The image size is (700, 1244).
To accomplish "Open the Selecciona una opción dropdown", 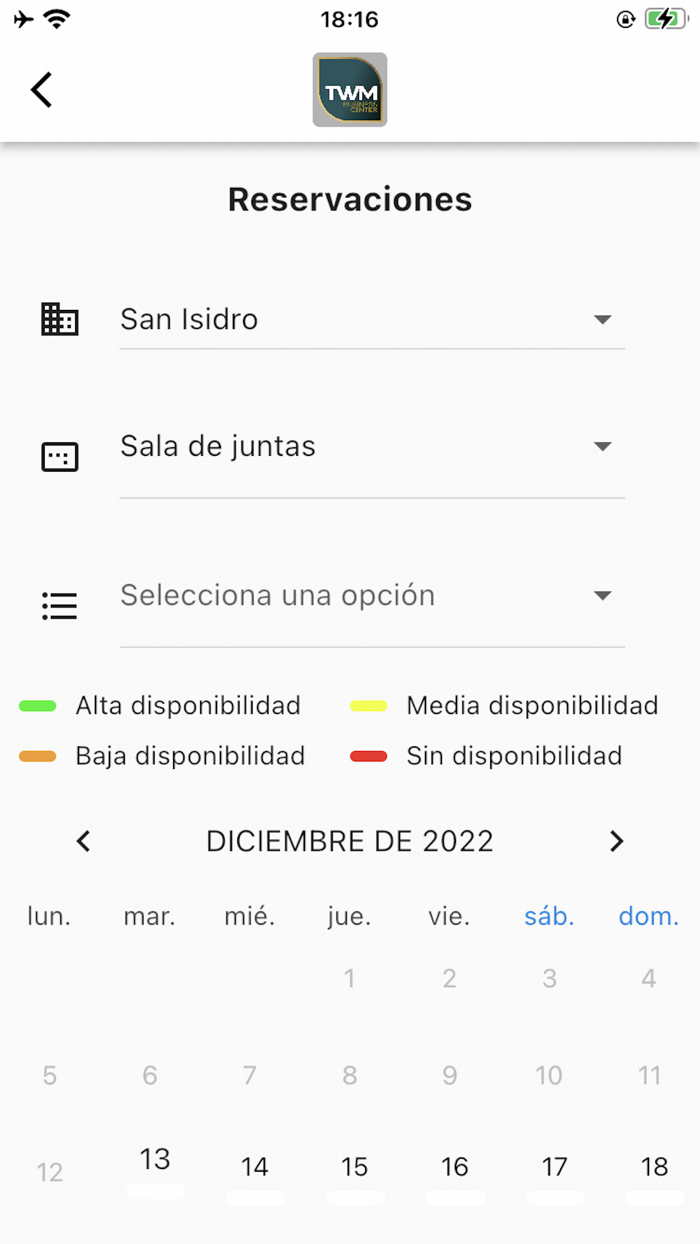I will point(372,596).
